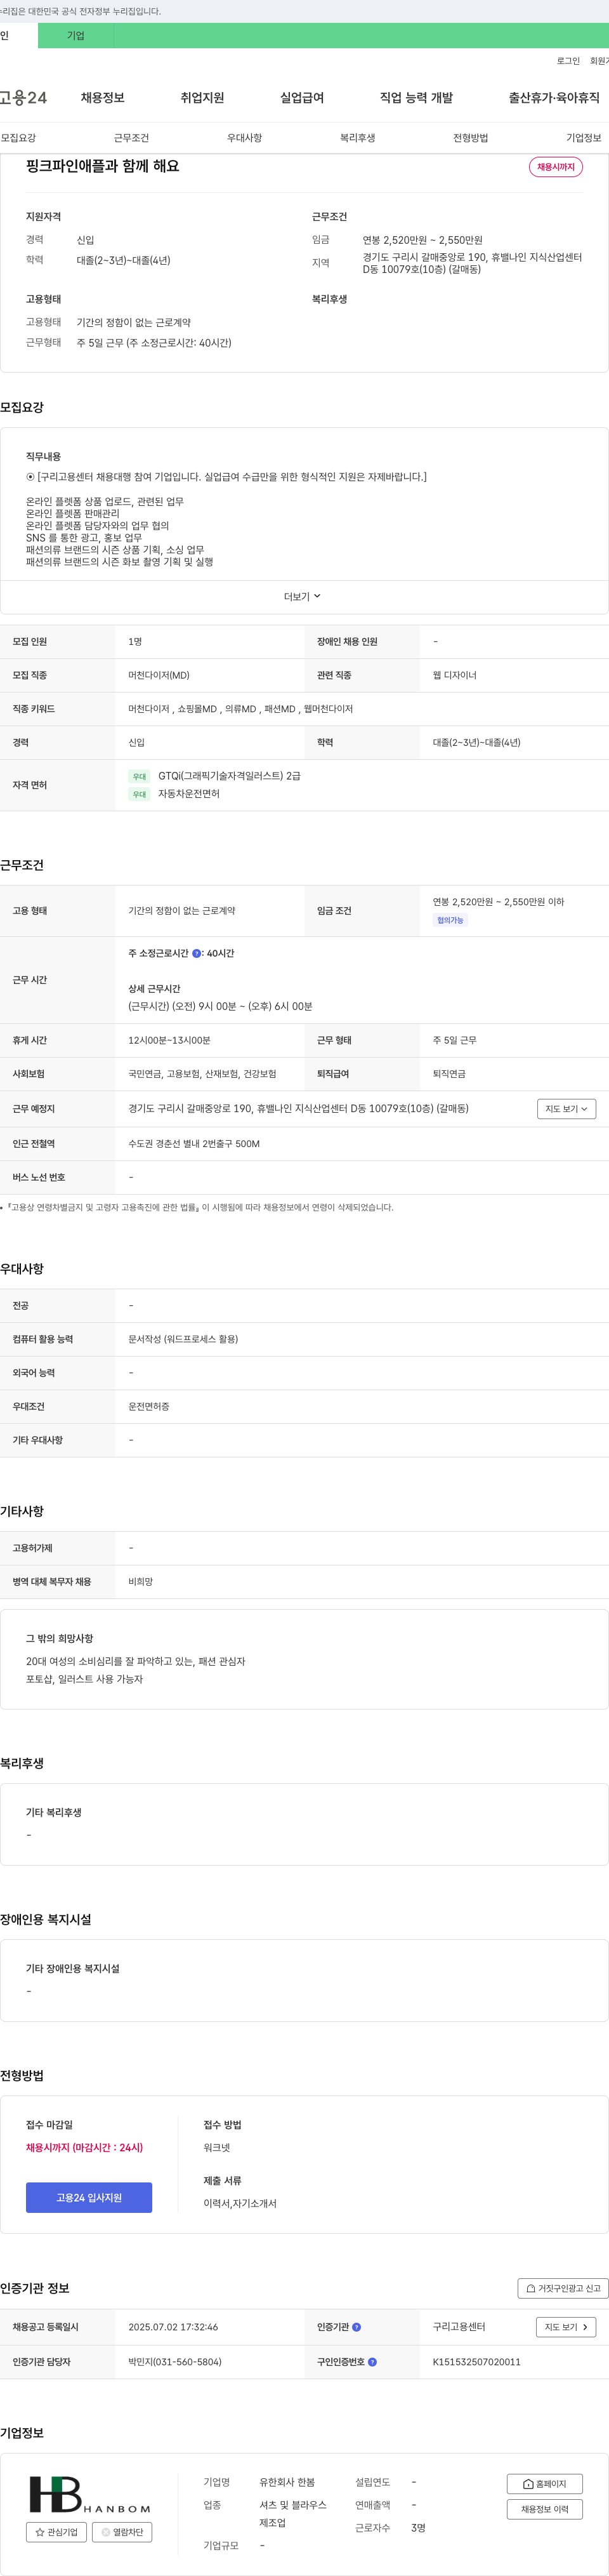Select 운전면허증 in 우대조건 row
609x2576 pixels.
(149, 1407)
